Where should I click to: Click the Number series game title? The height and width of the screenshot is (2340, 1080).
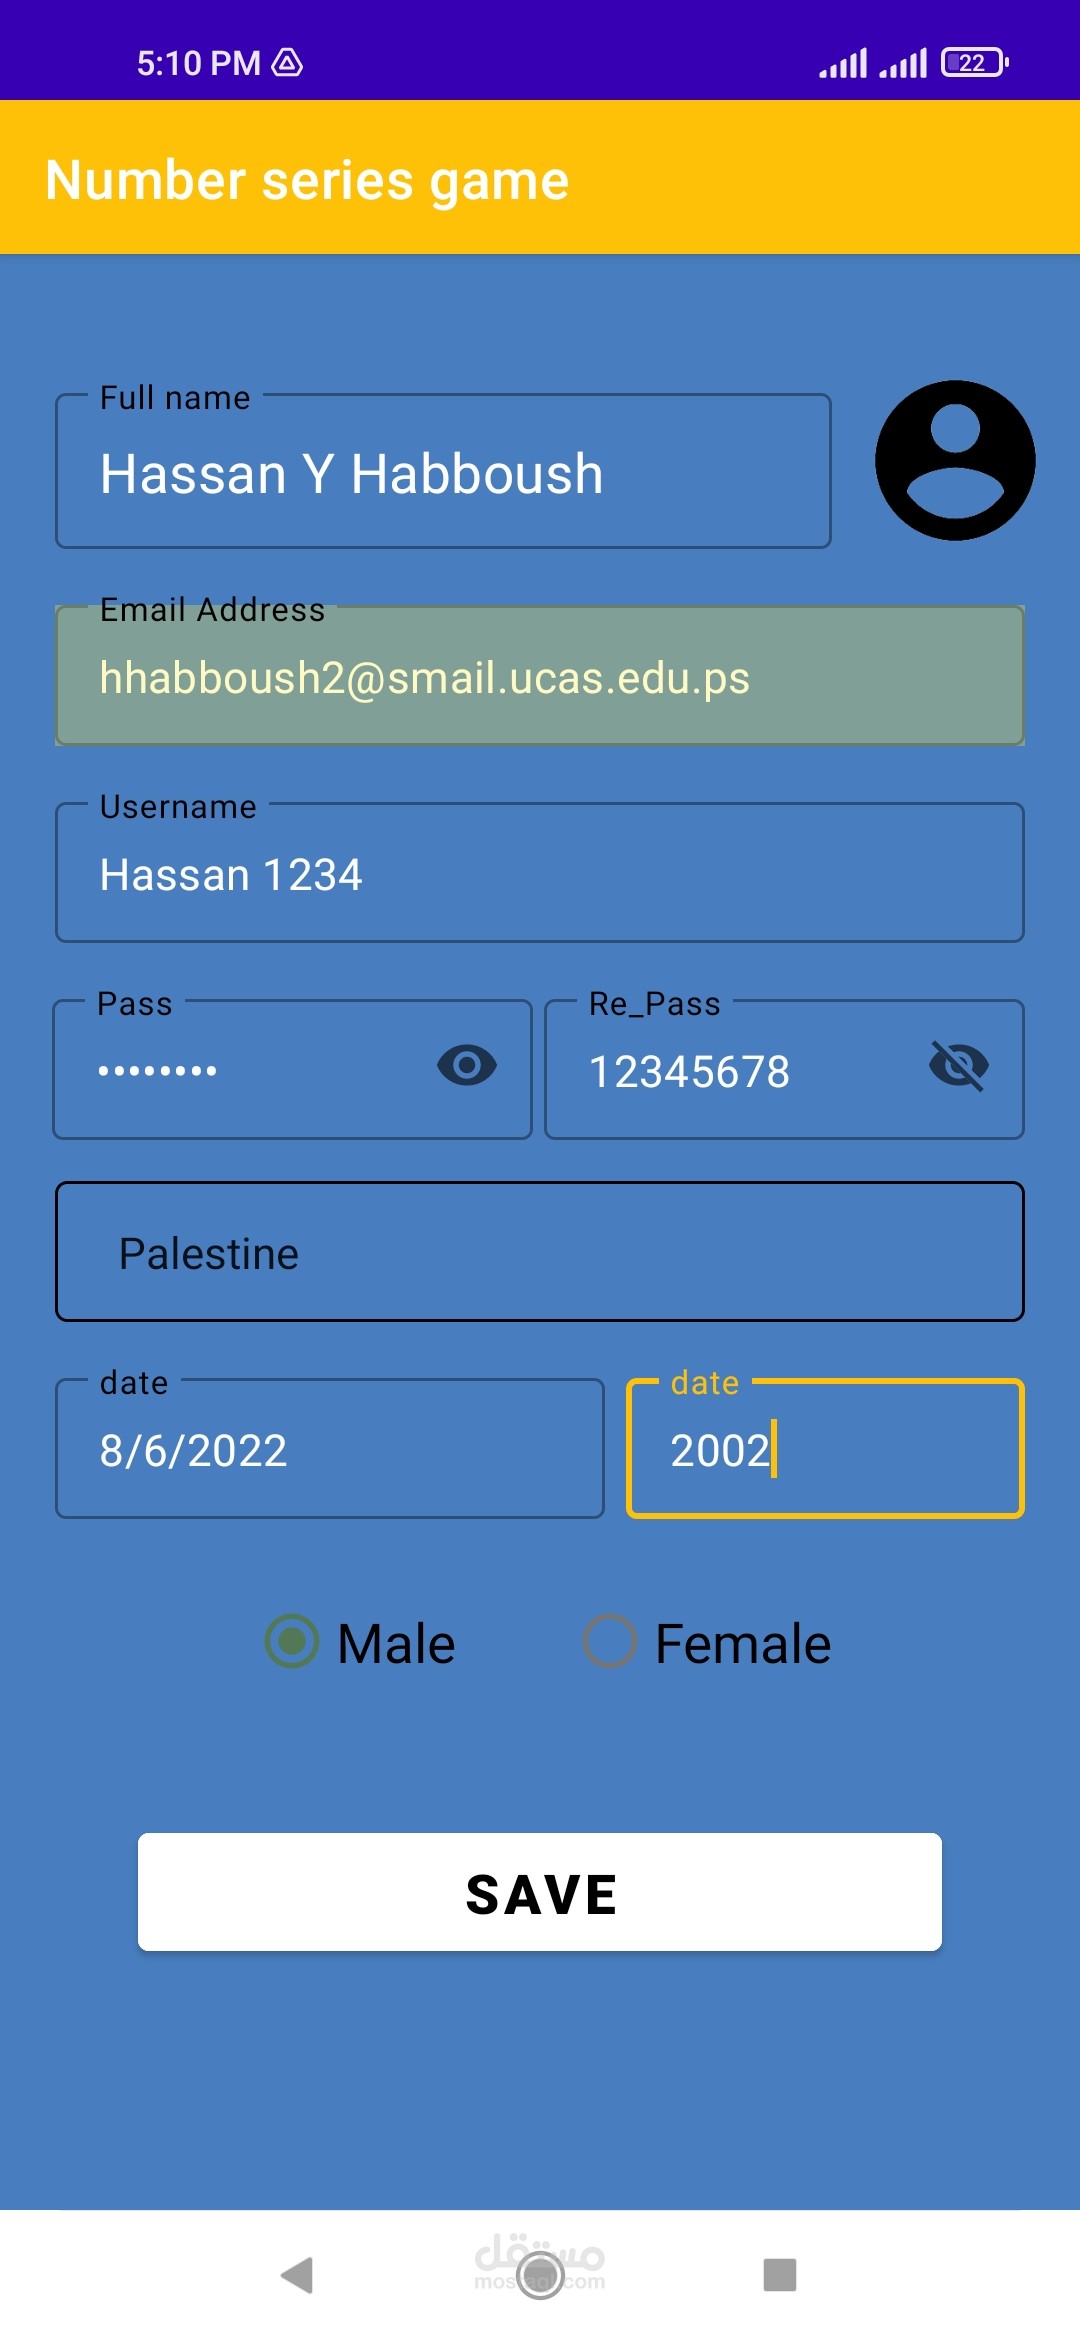pos(307,180)
